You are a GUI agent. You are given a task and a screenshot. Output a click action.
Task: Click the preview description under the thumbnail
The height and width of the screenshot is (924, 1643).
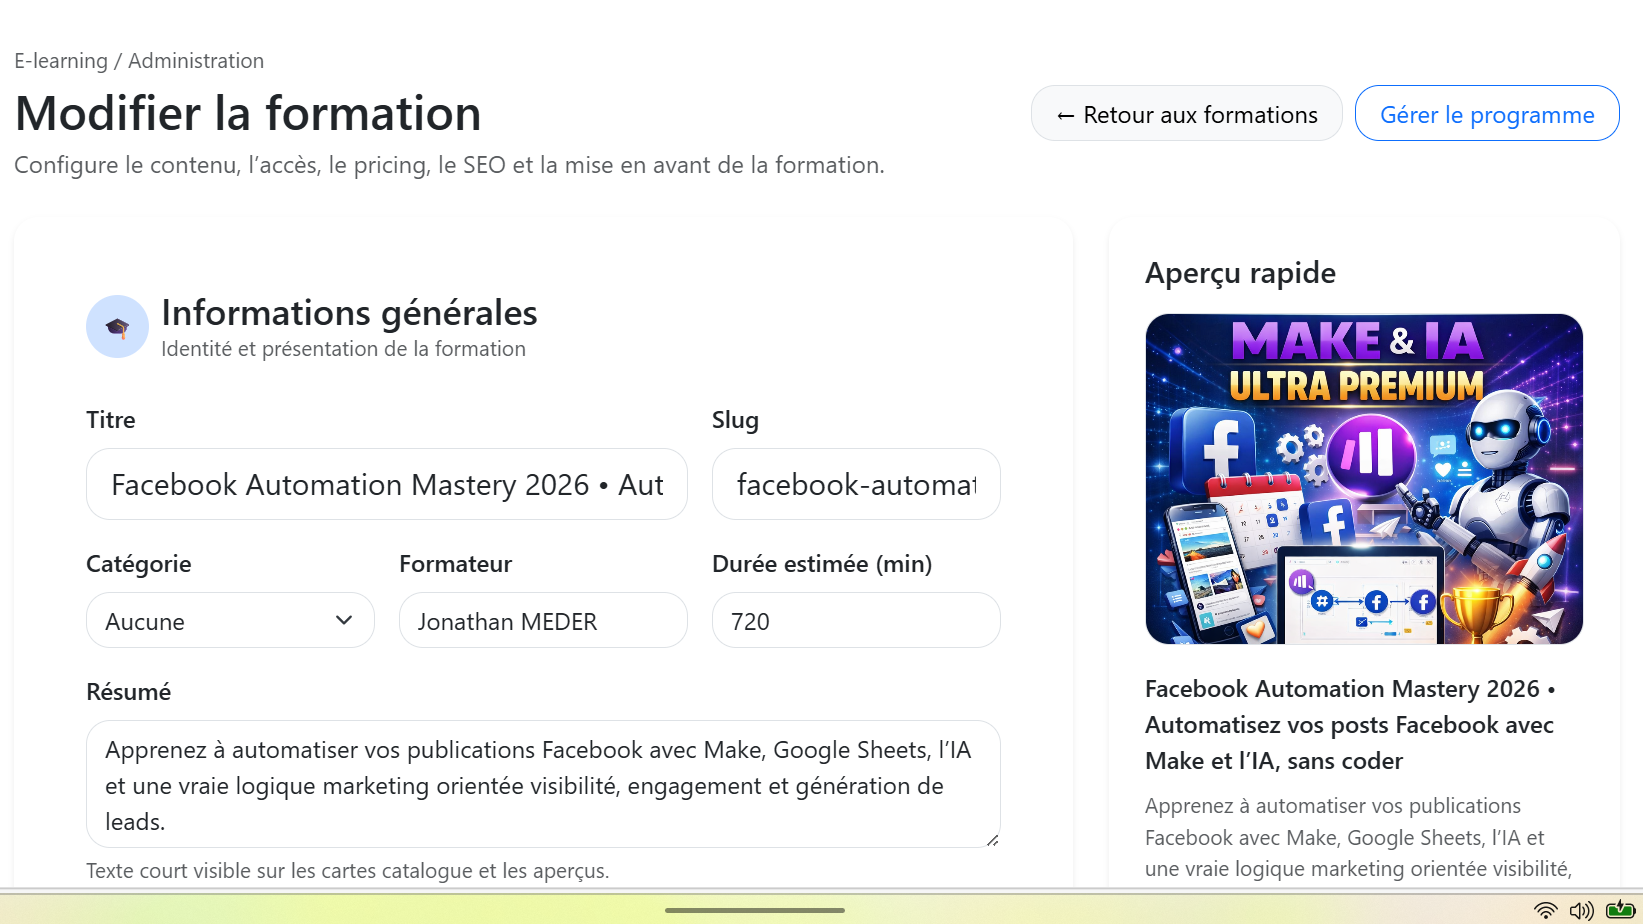[1357, 838]
